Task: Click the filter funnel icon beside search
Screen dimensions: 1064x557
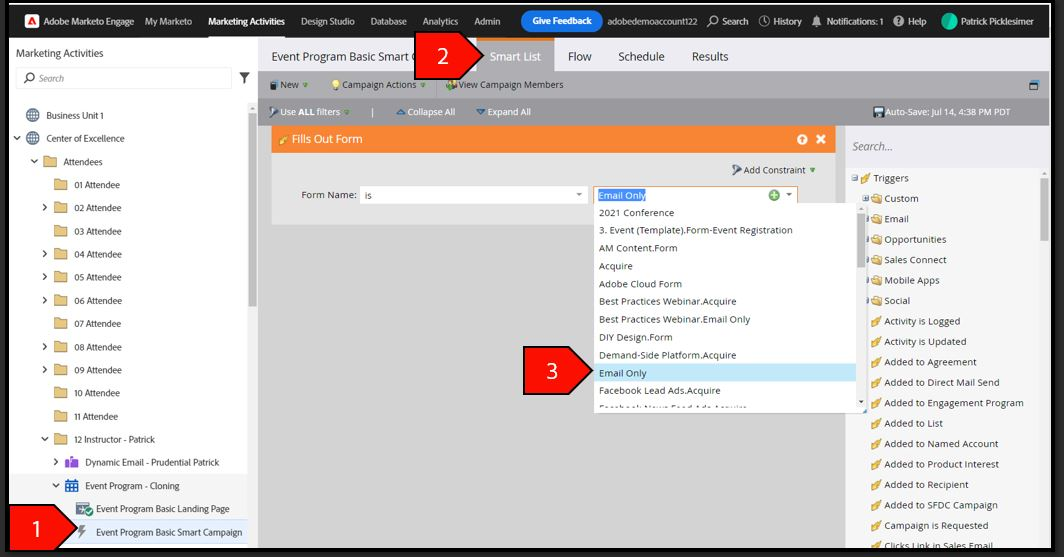Action: [x=244, y=78]
